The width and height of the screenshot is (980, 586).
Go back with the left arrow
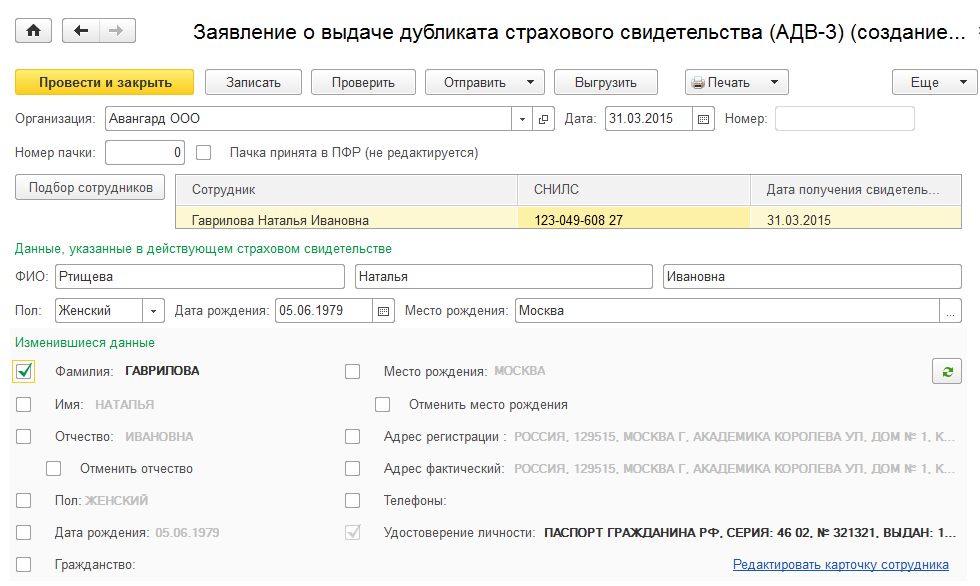coord(81,31)
